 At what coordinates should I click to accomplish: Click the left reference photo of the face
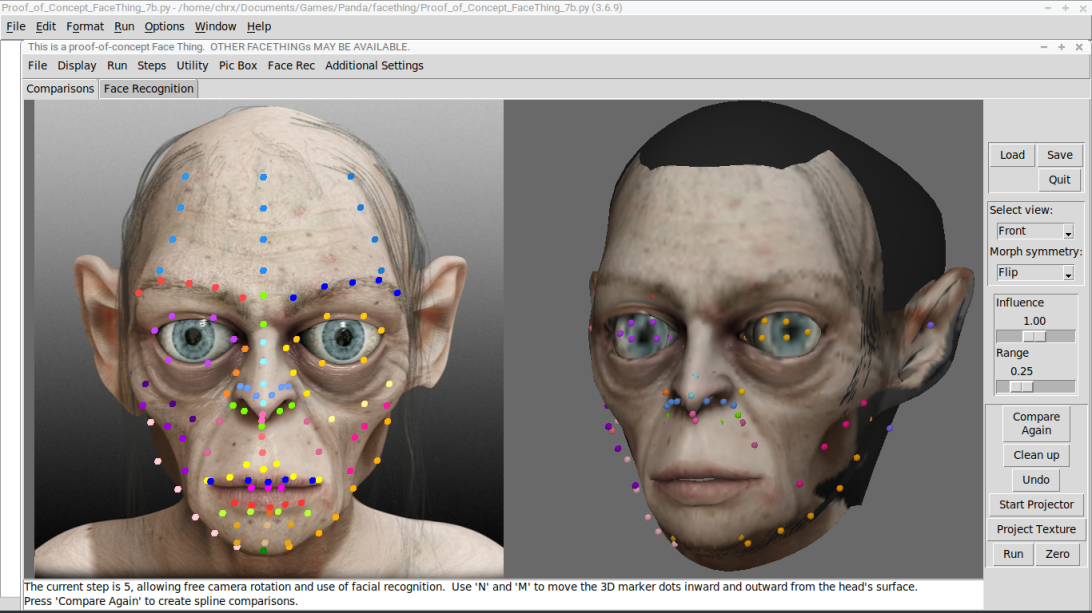tap(268, 339)
